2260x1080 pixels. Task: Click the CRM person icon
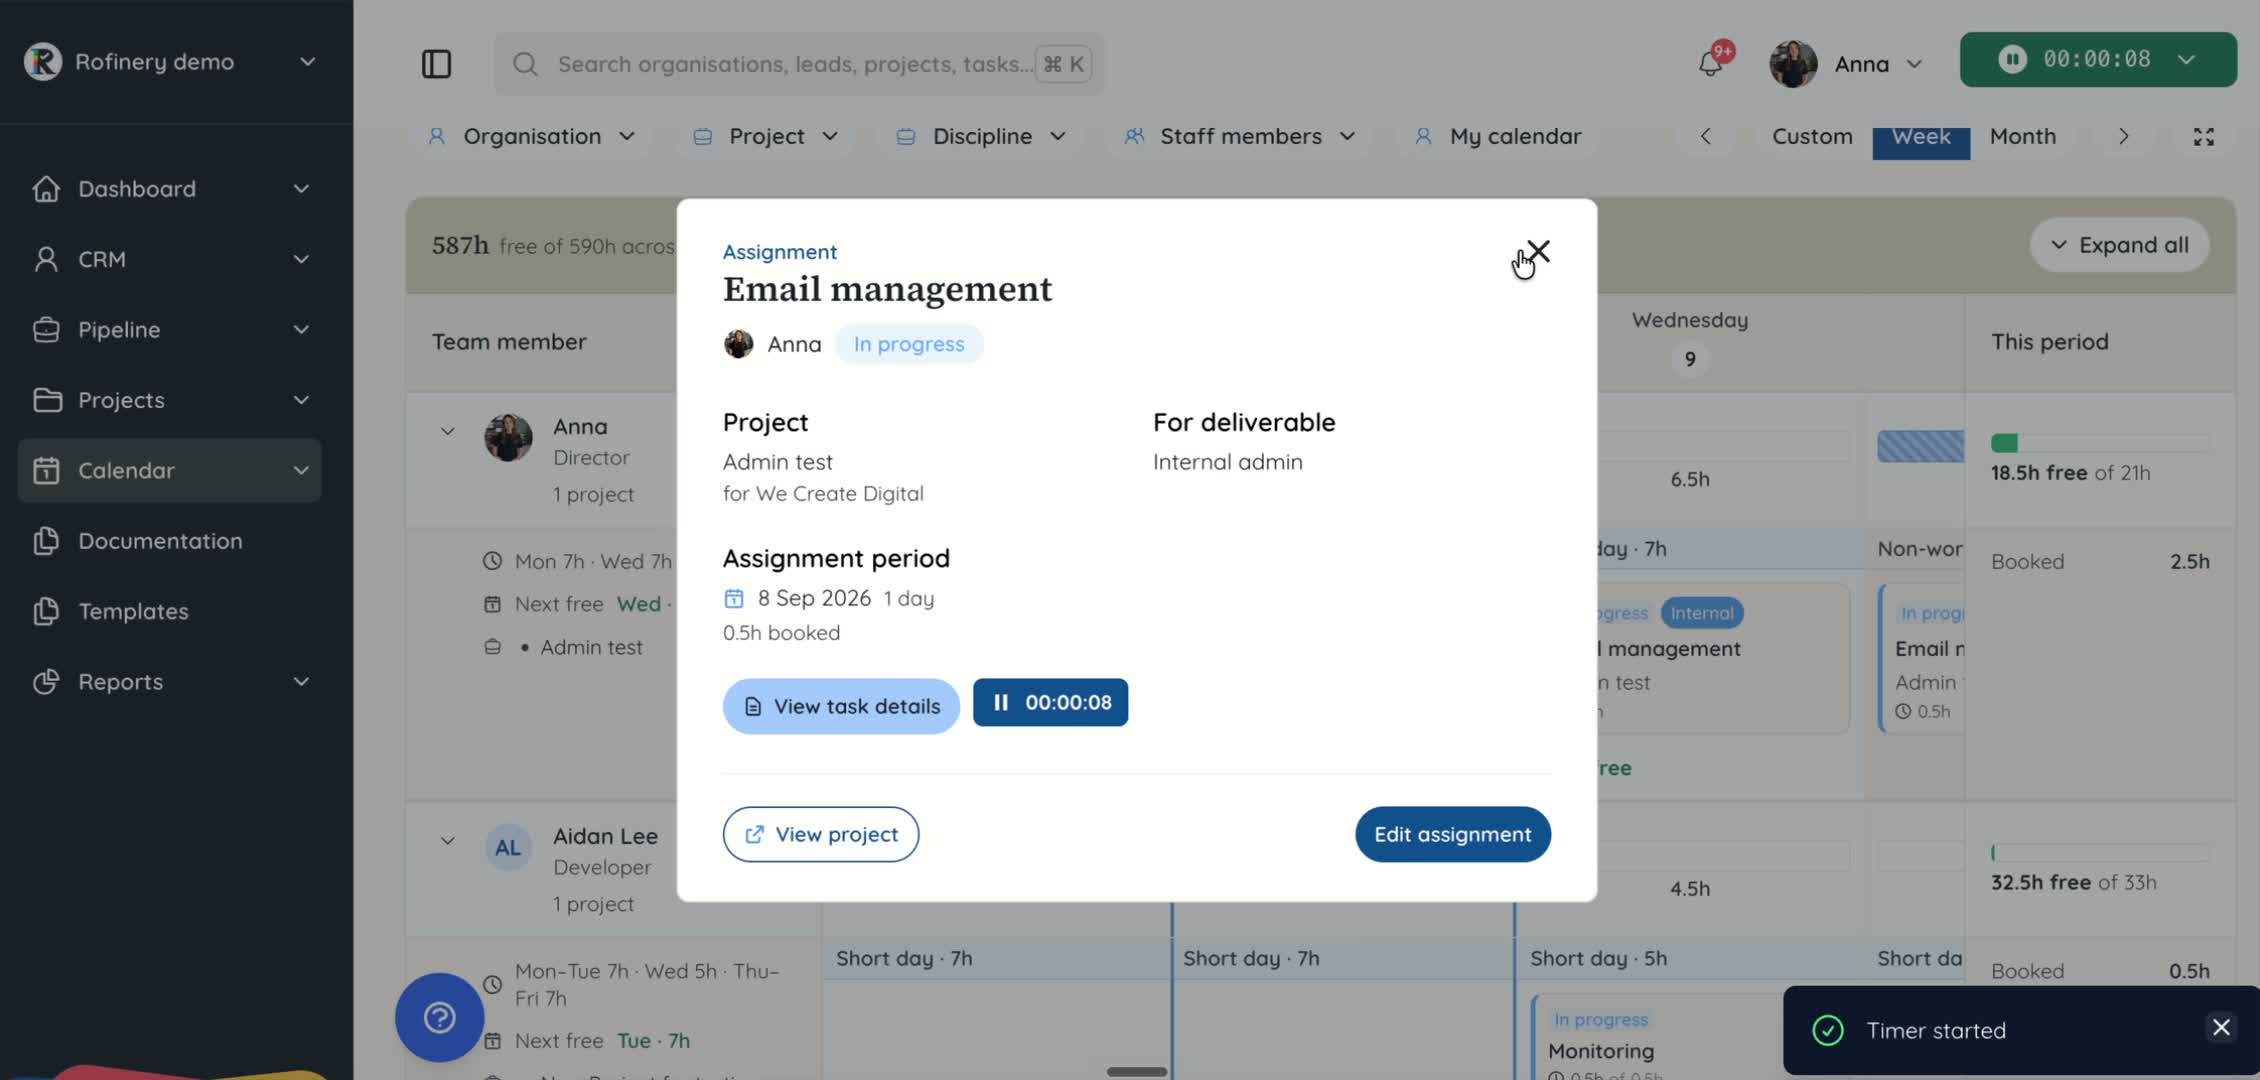[x=46, y=259]
